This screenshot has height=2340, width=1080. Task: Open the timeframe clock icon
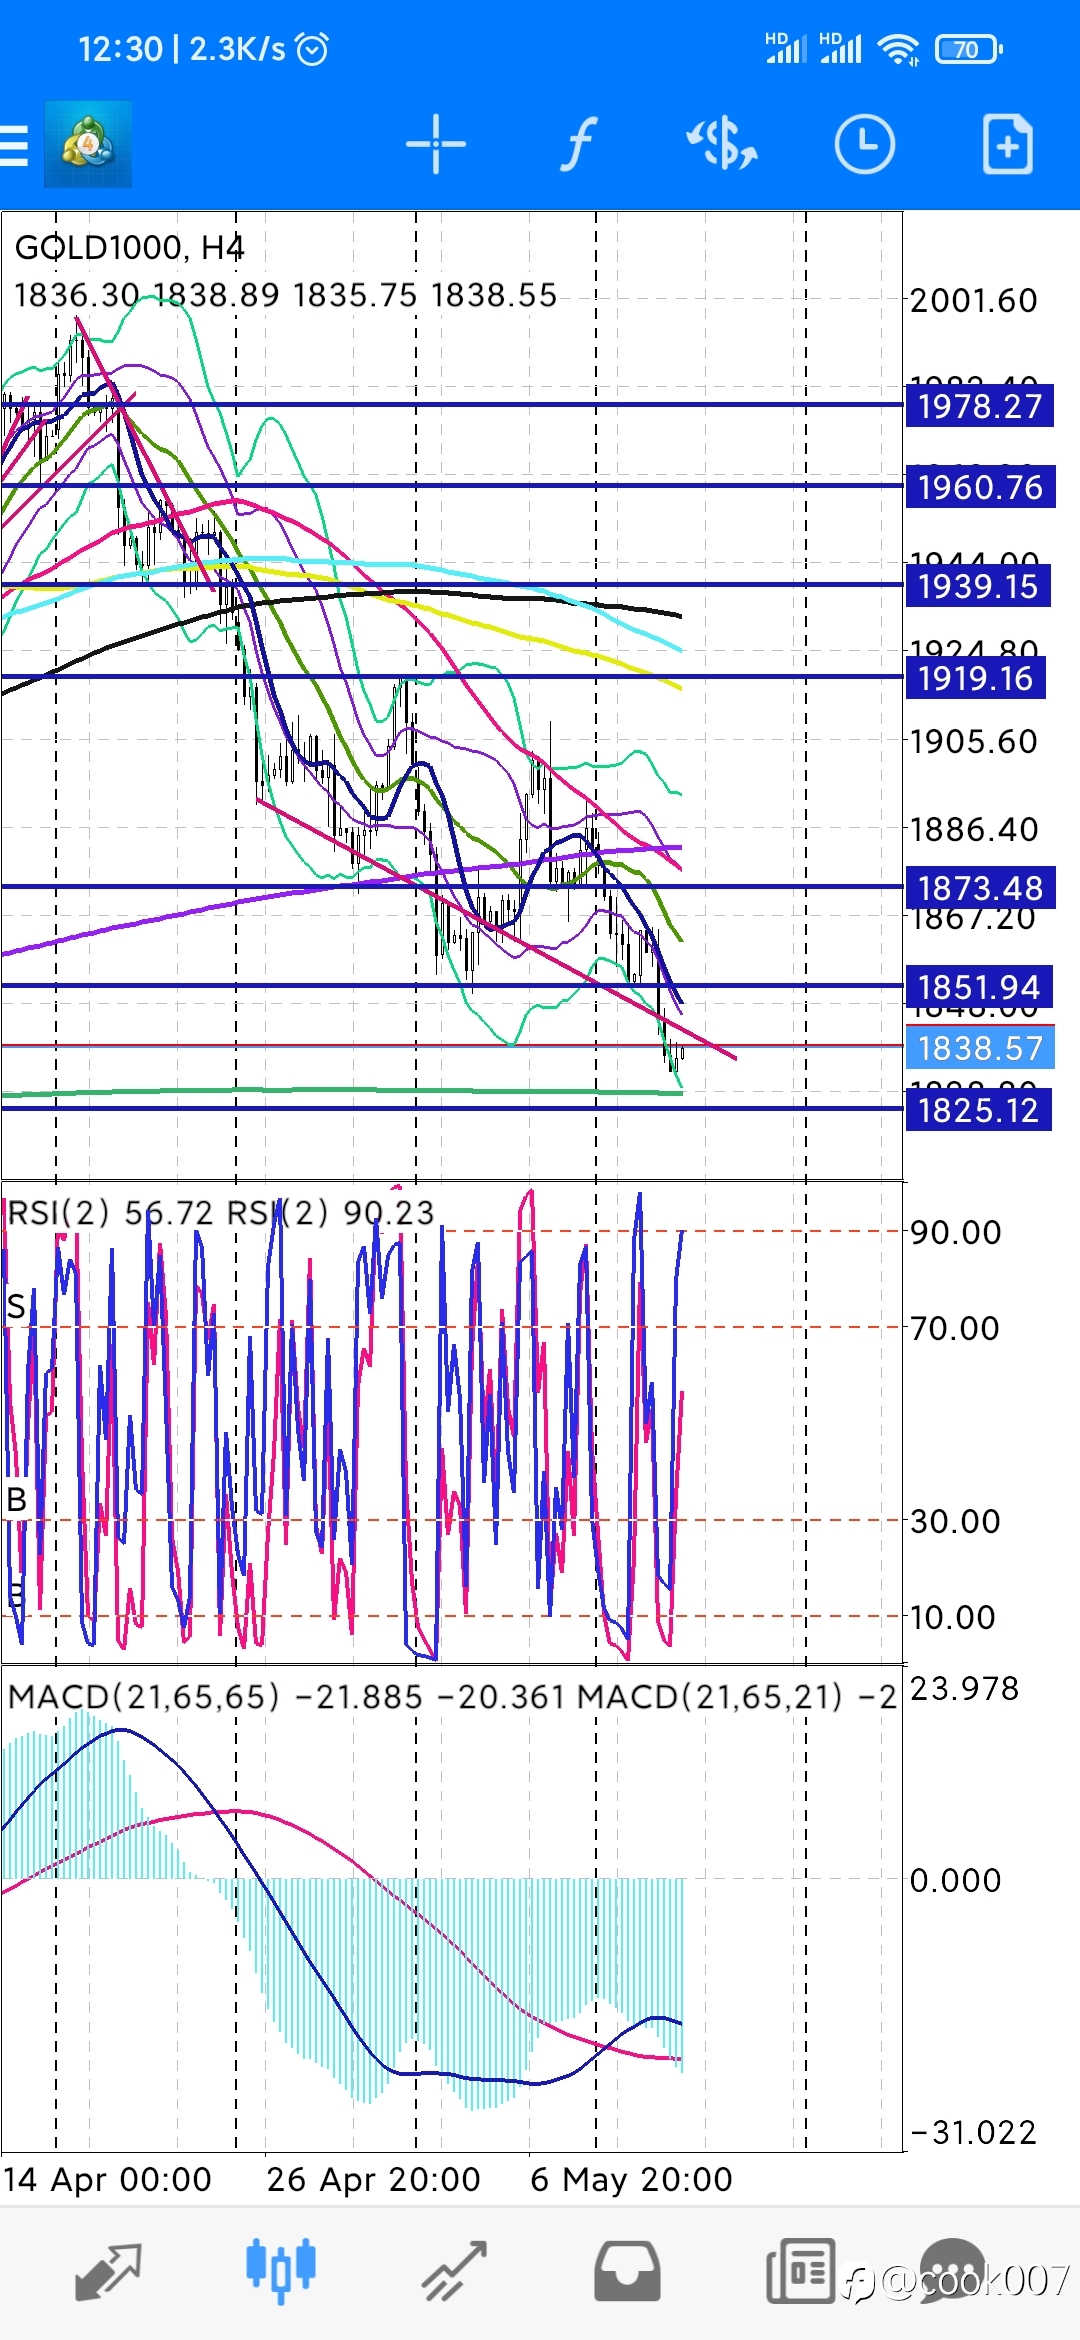864,145
